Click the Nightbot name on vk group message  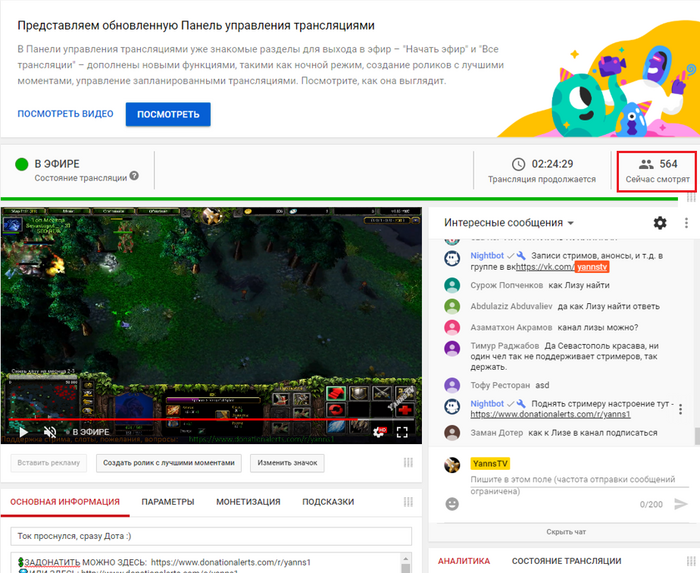(x=487, y=256)
